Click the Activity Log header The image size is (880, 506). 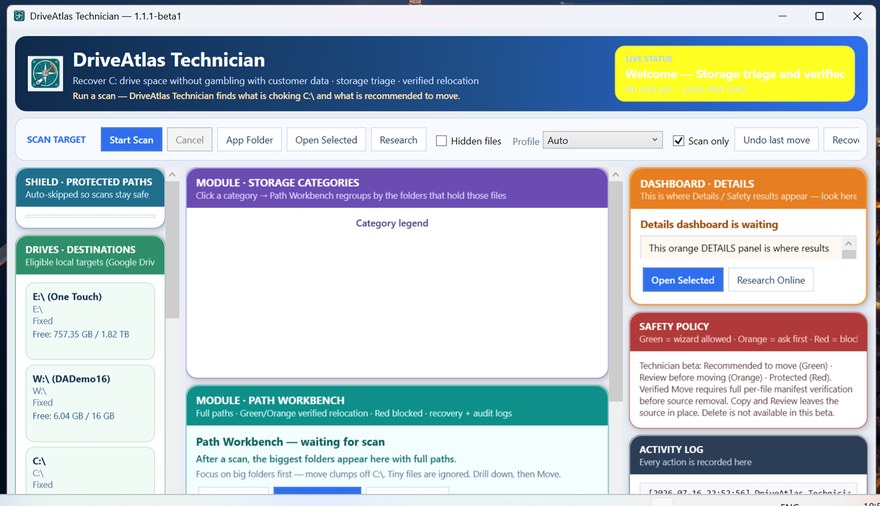[748, 455]
